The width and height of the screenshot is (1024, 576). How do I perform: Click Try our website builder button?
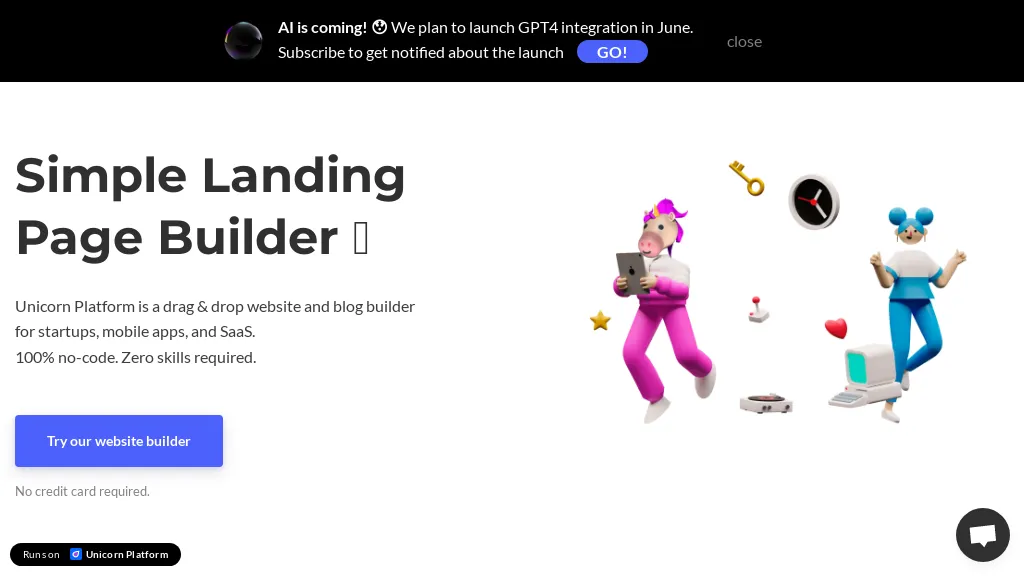[119, 441]
